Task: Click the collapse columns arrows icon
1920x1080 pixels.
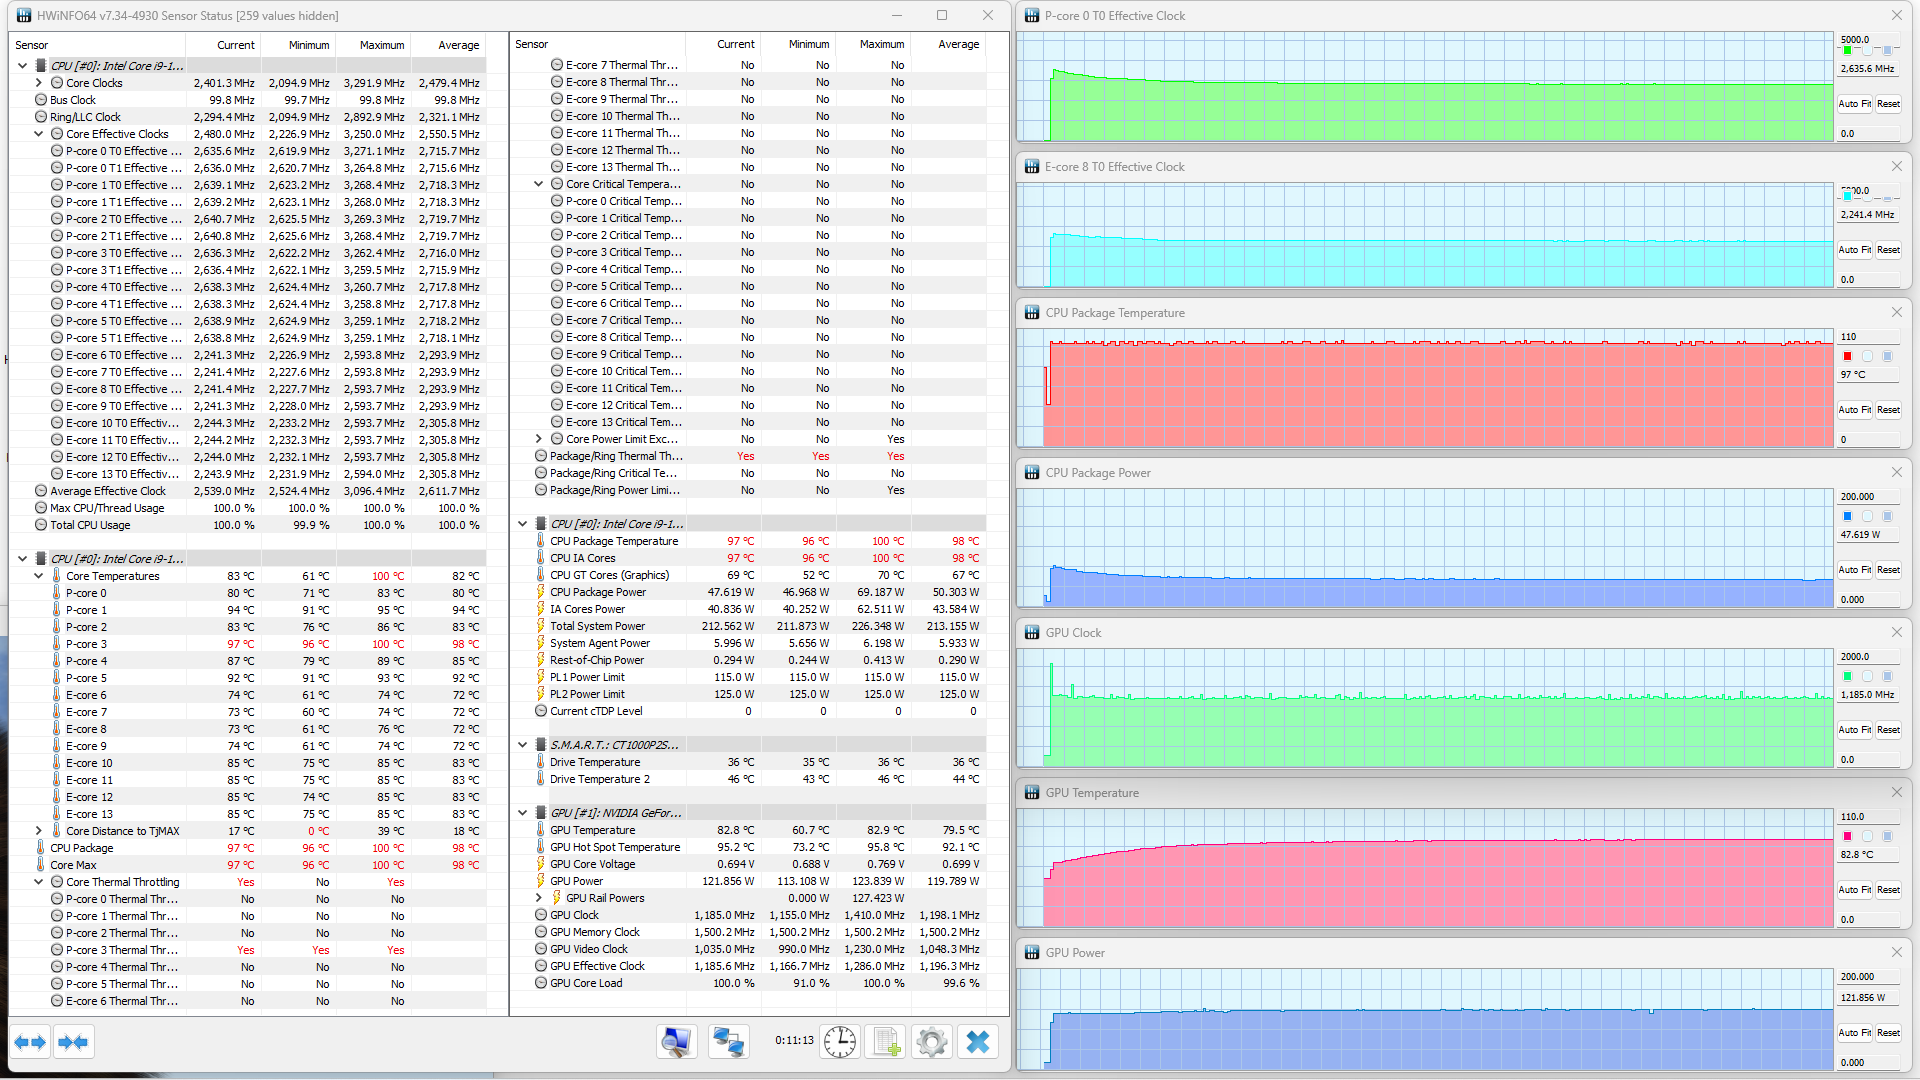Action: pyautogui.click(x=73, y=1042)
